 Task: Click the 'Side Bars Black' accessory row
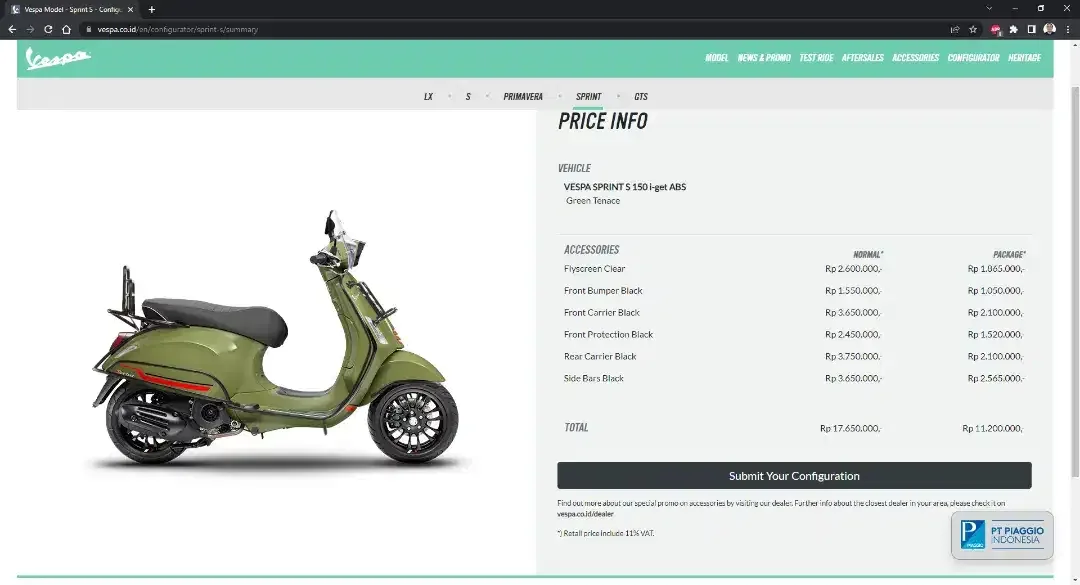point(793,378)
